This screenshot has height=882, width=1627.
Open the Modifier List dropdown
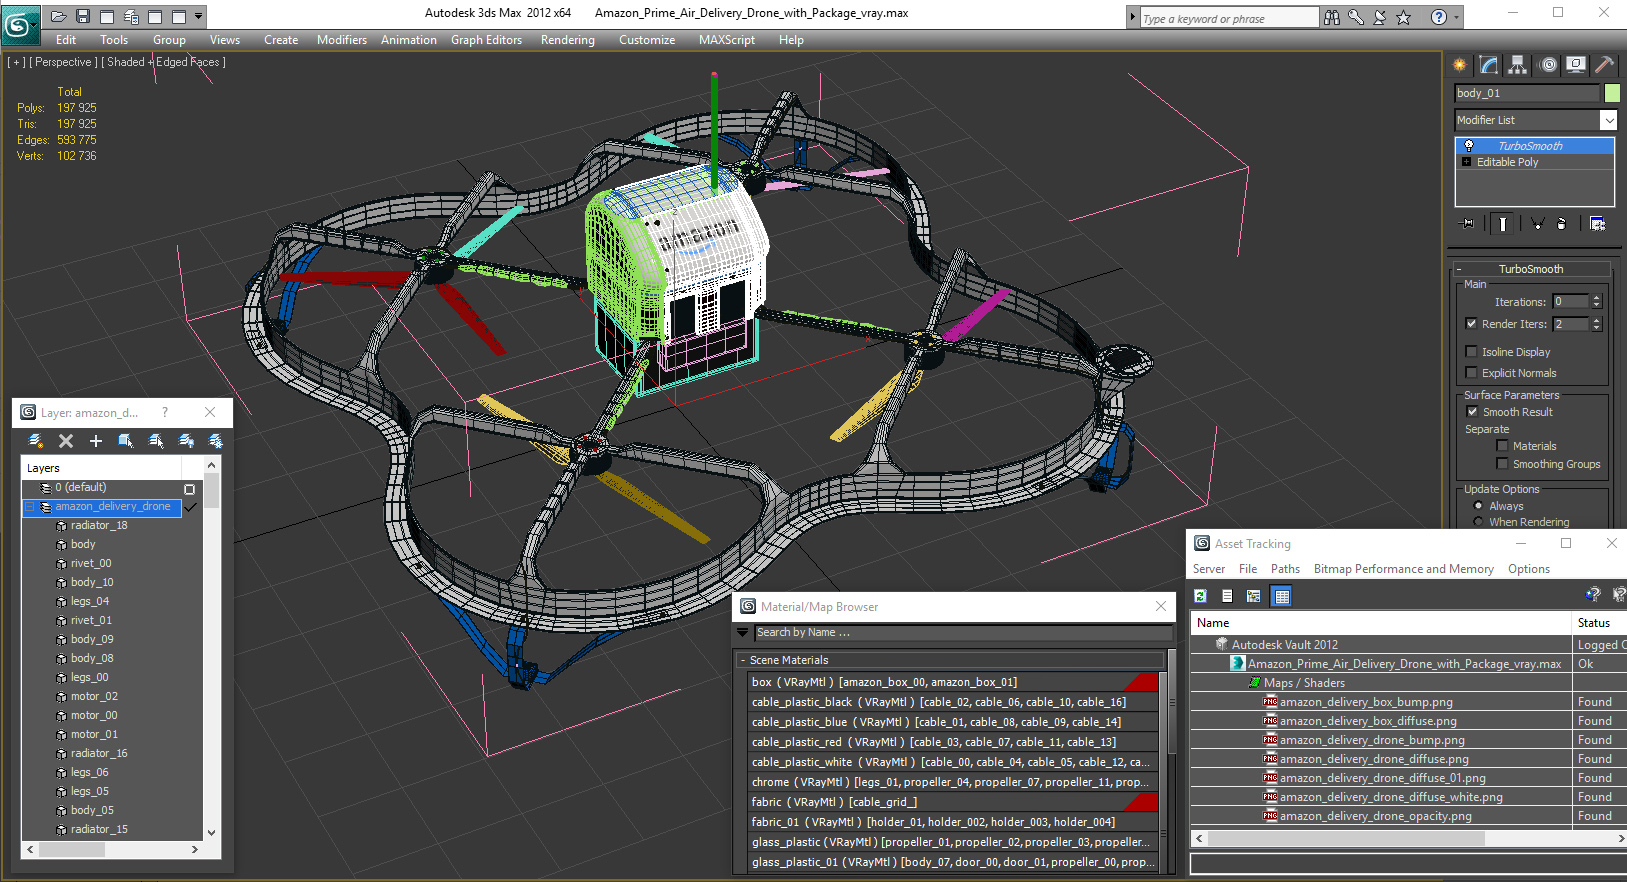(x=1608, y=120)
